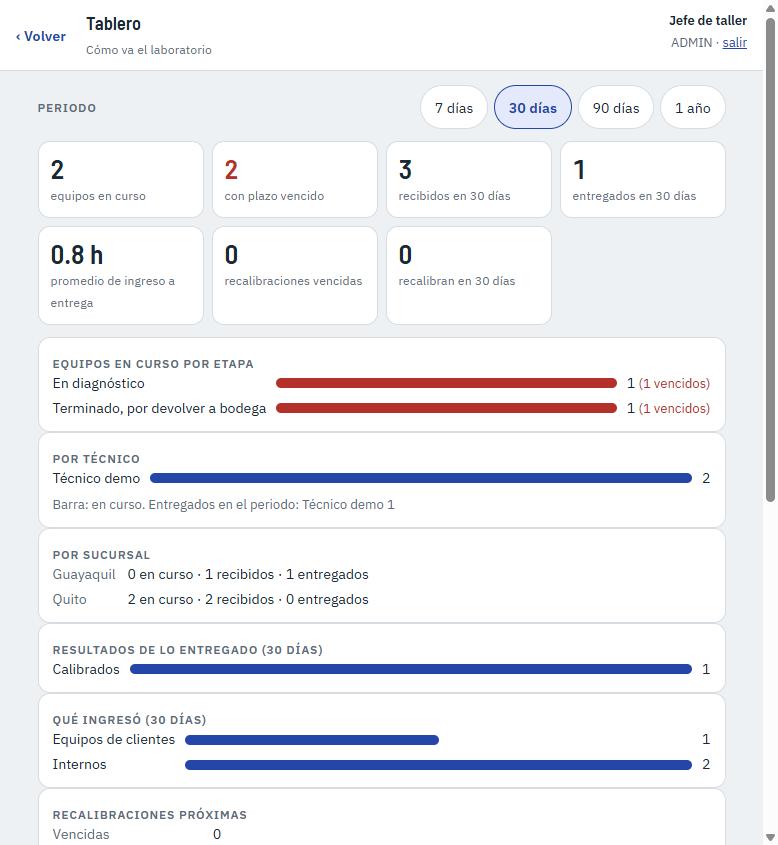Click the 'Quito' branch name
Image resolution: width=778 pixels, height=845 pixels.
[x=70, y=599]
